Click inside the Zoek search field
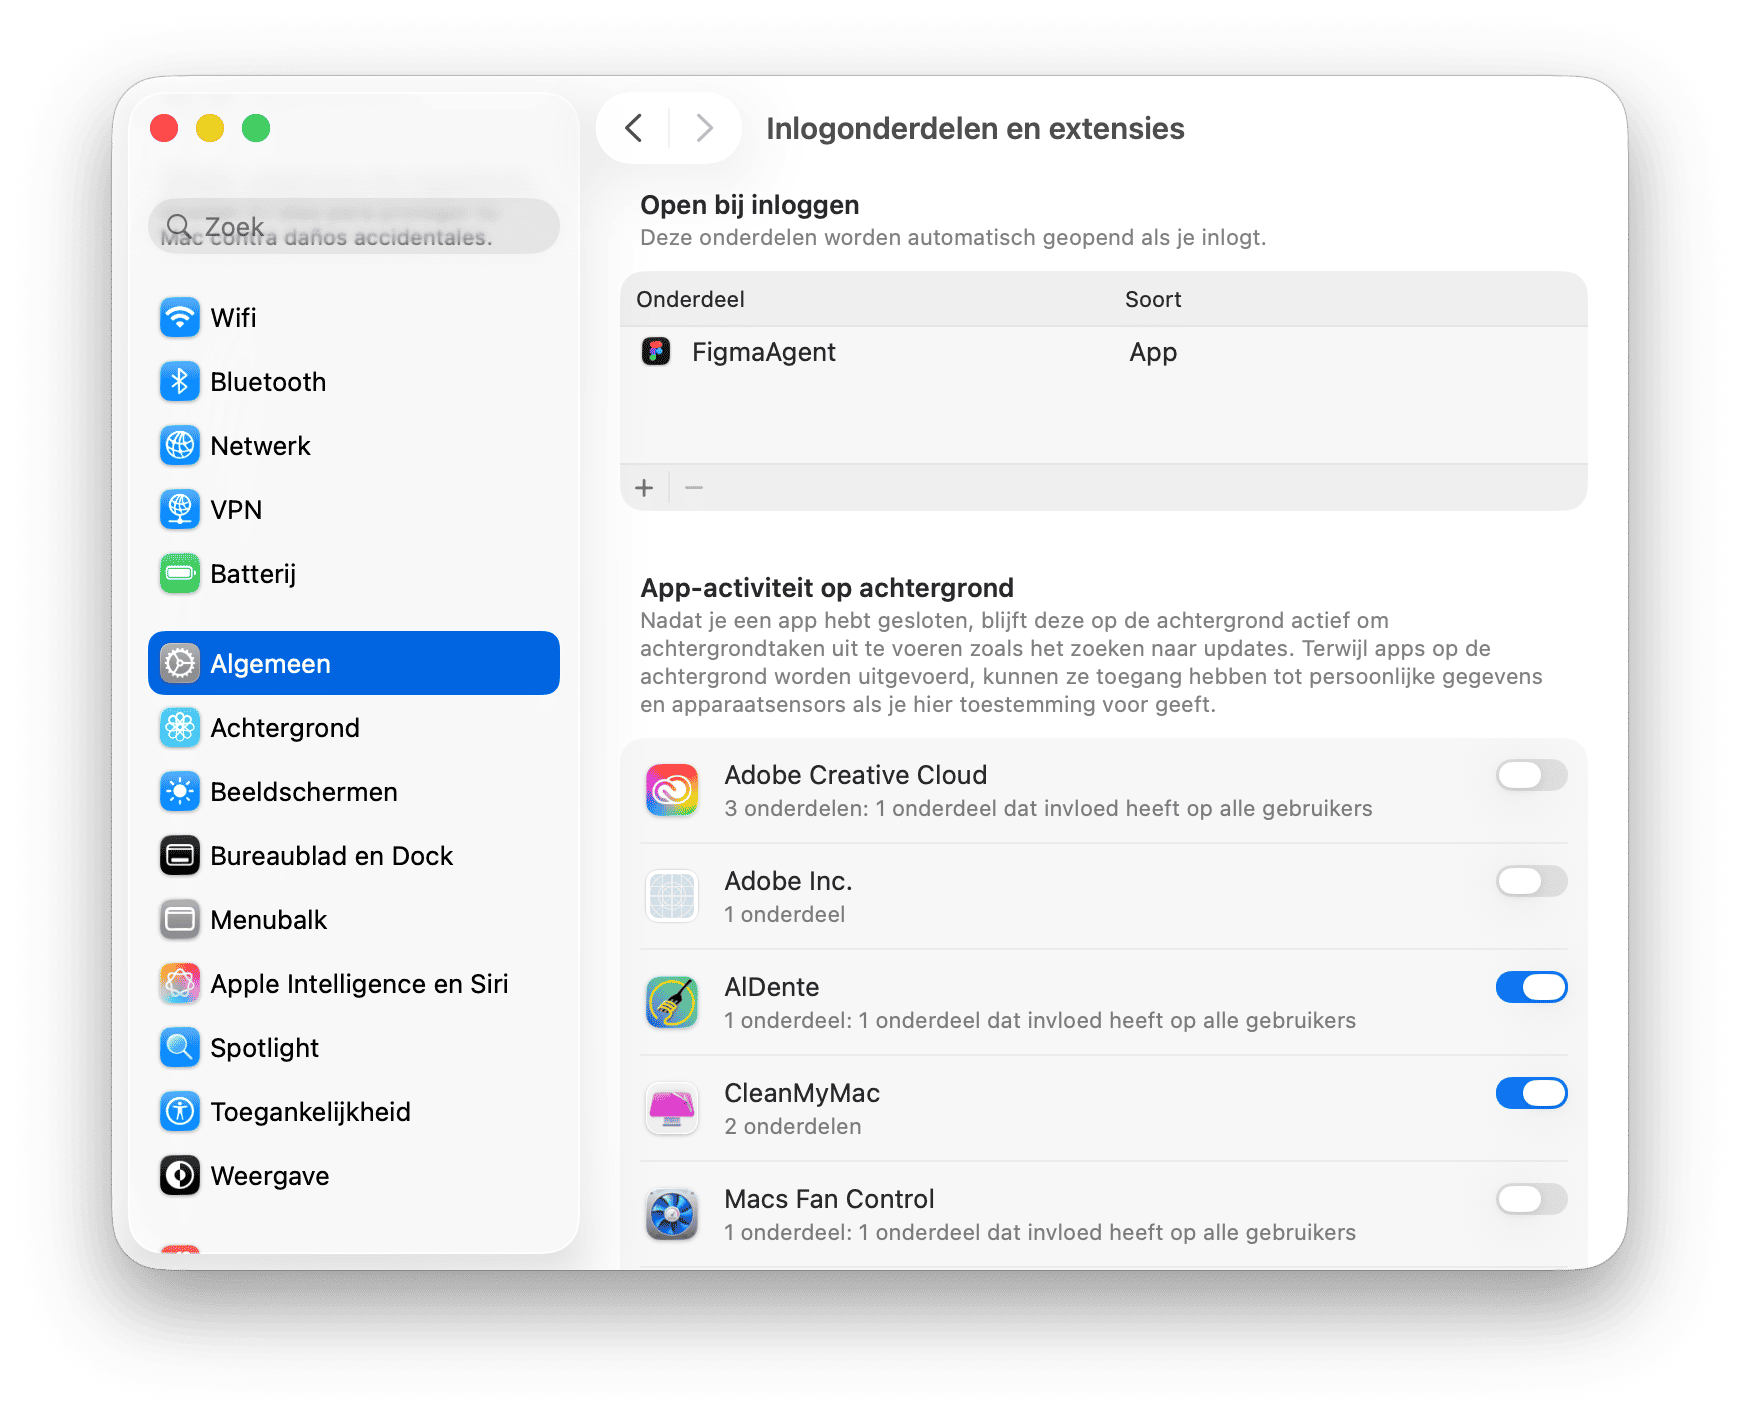The height and width of the screenshot is (1418, 1740). pos(353,226)
